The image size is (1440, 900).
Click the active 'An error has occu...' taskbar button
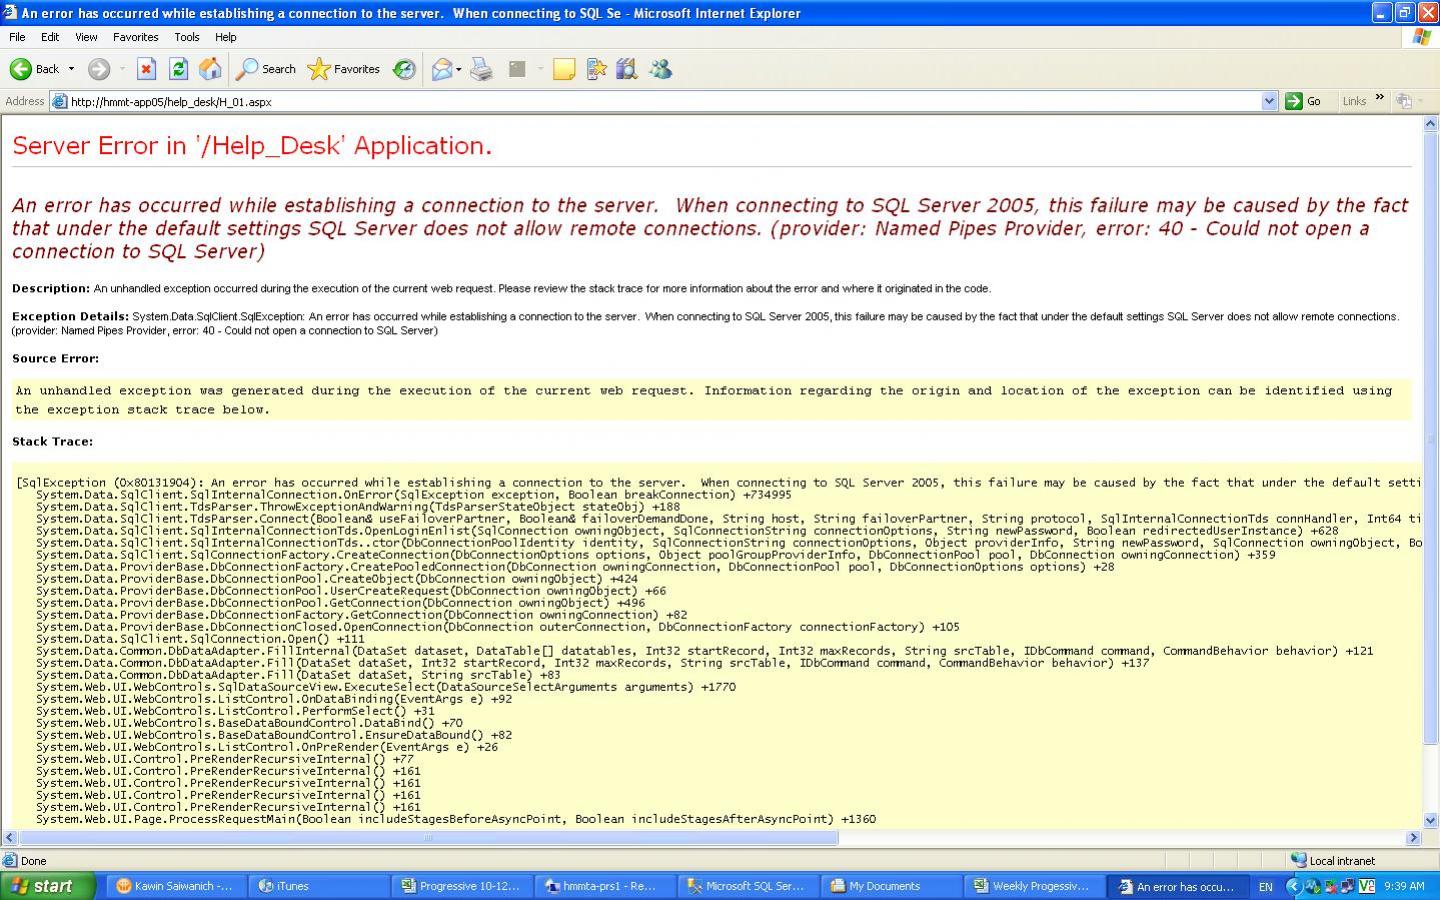click(1178, 886)
